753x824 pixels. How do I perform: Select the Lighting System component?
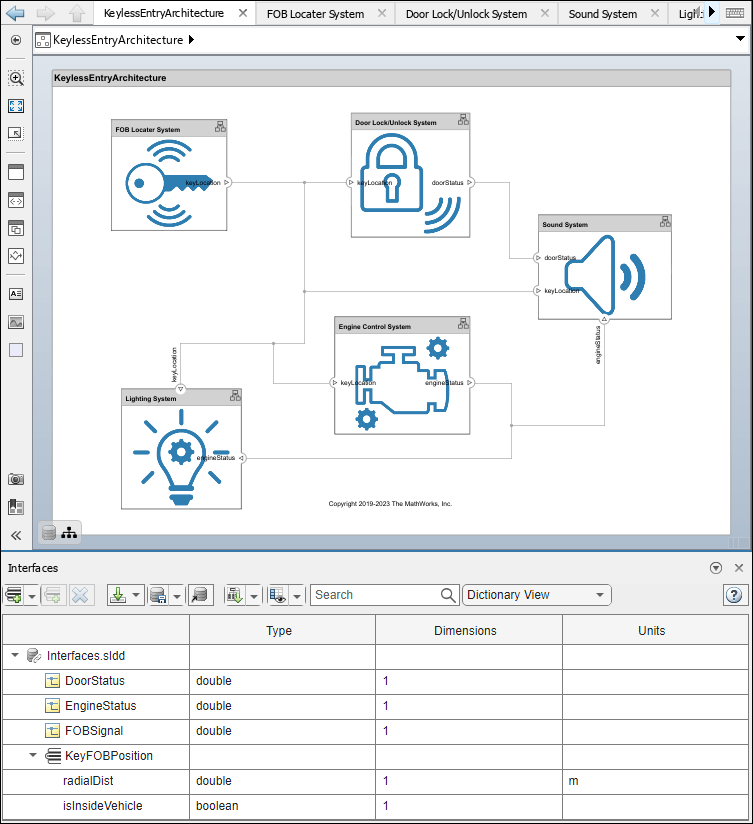181,449
